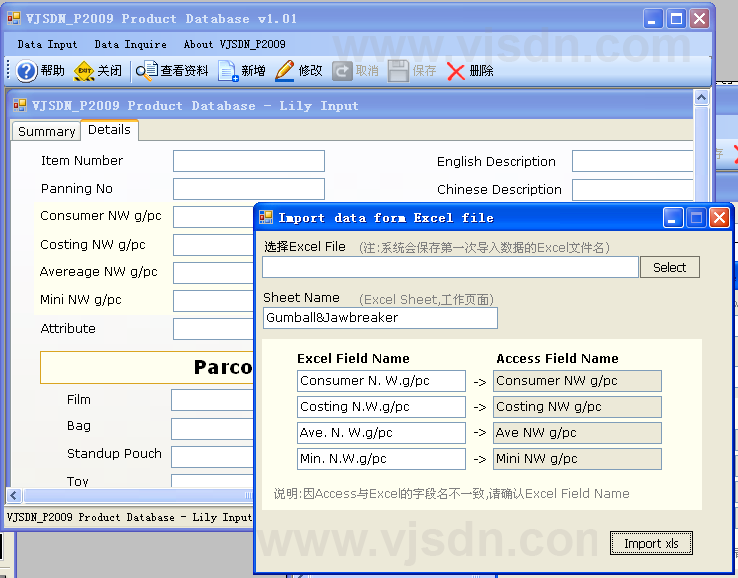
Task: Click the '选择Excel File' label
Action: click(x=305, y=247)
